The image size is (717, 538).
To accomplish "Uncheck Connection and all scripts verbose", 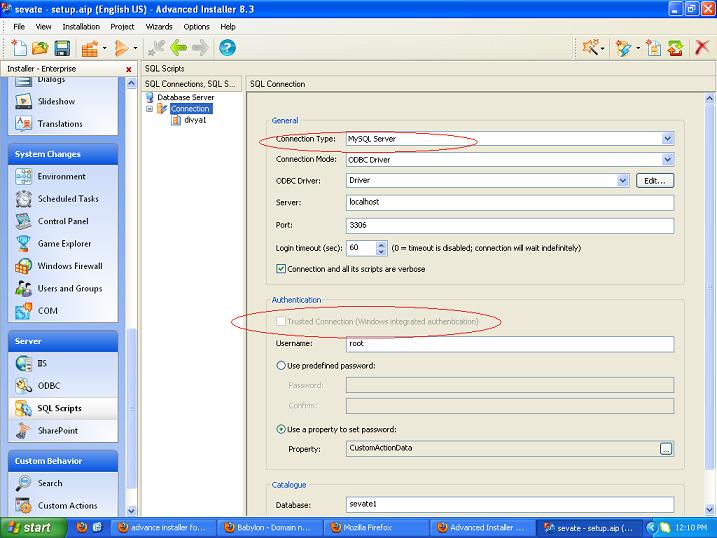I will 281,268.
